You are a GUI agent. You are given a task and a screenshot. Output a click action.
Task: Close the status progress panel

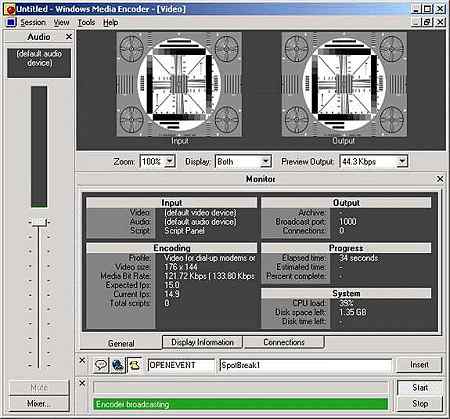[82, 383]
